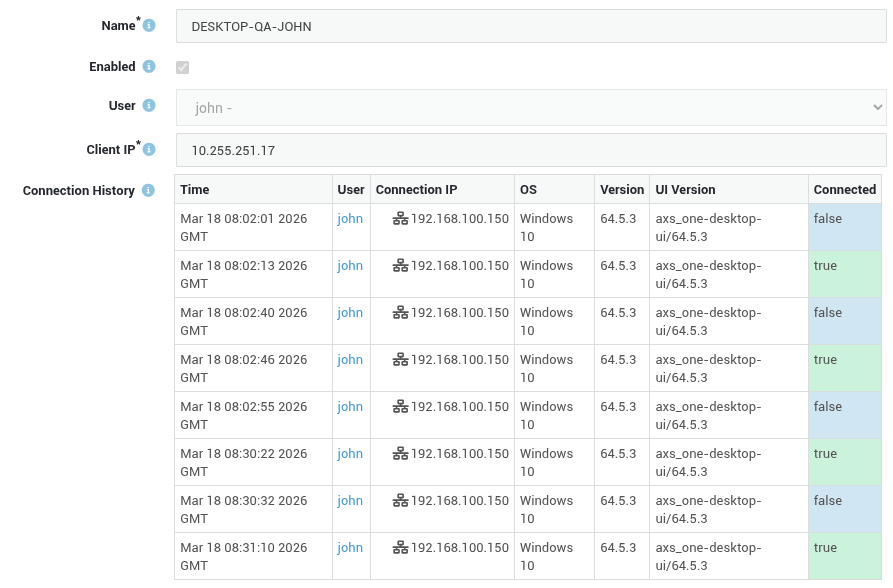
Task: Open john link in 08:30:22 row
Action: coord(350,454)
